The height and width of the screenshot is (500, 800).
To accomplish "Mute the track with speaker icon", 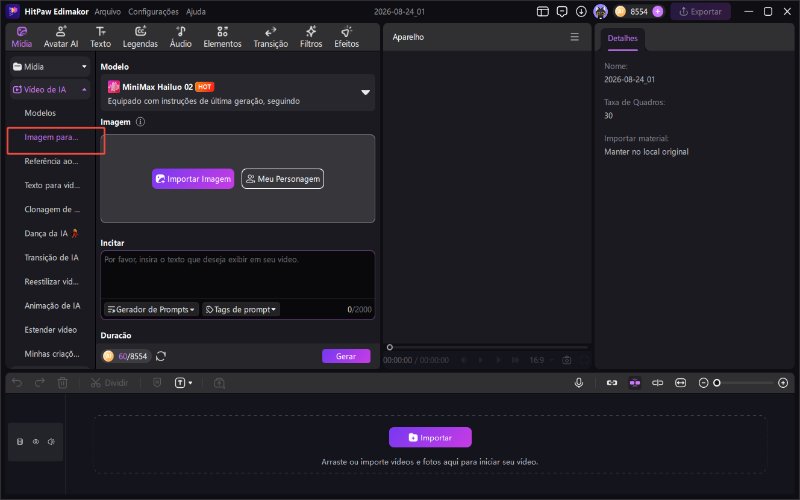I will tap(51, 442).
